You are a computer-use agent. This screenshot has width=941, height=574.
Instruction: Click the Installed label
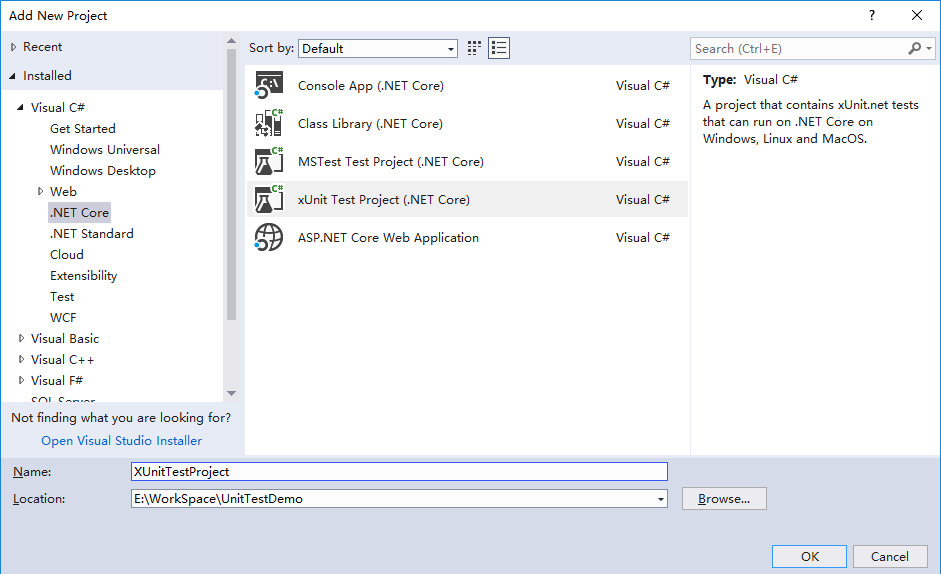pos(47,76)
